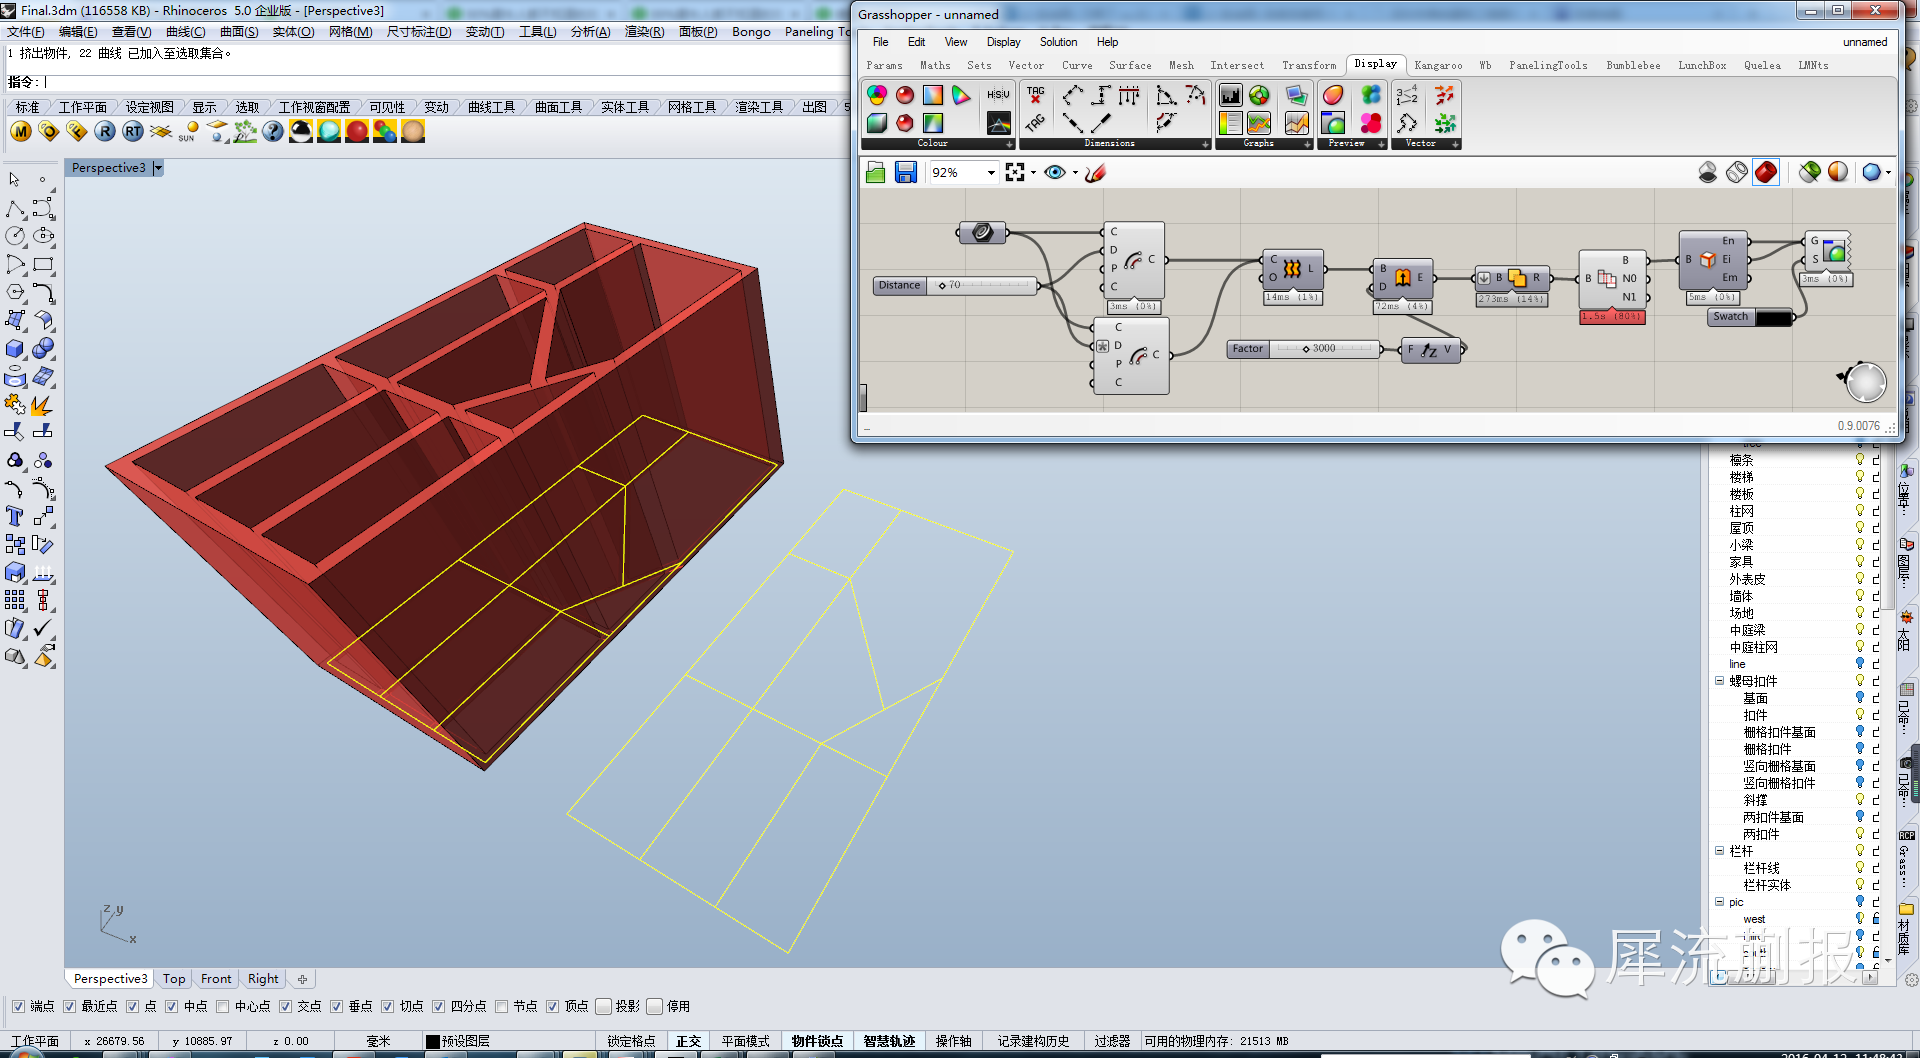Select the Text object tool
Viewport: 1920px width, 1058px height.
(15, 516)
